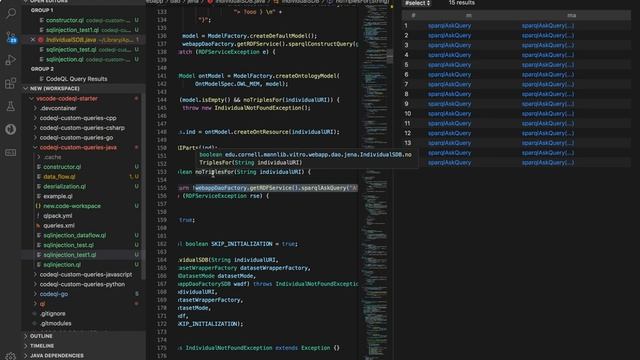Open sqlinjection_test.ql in java queries folder
This screenshot has width=640, height=360.
click(69, 245)
